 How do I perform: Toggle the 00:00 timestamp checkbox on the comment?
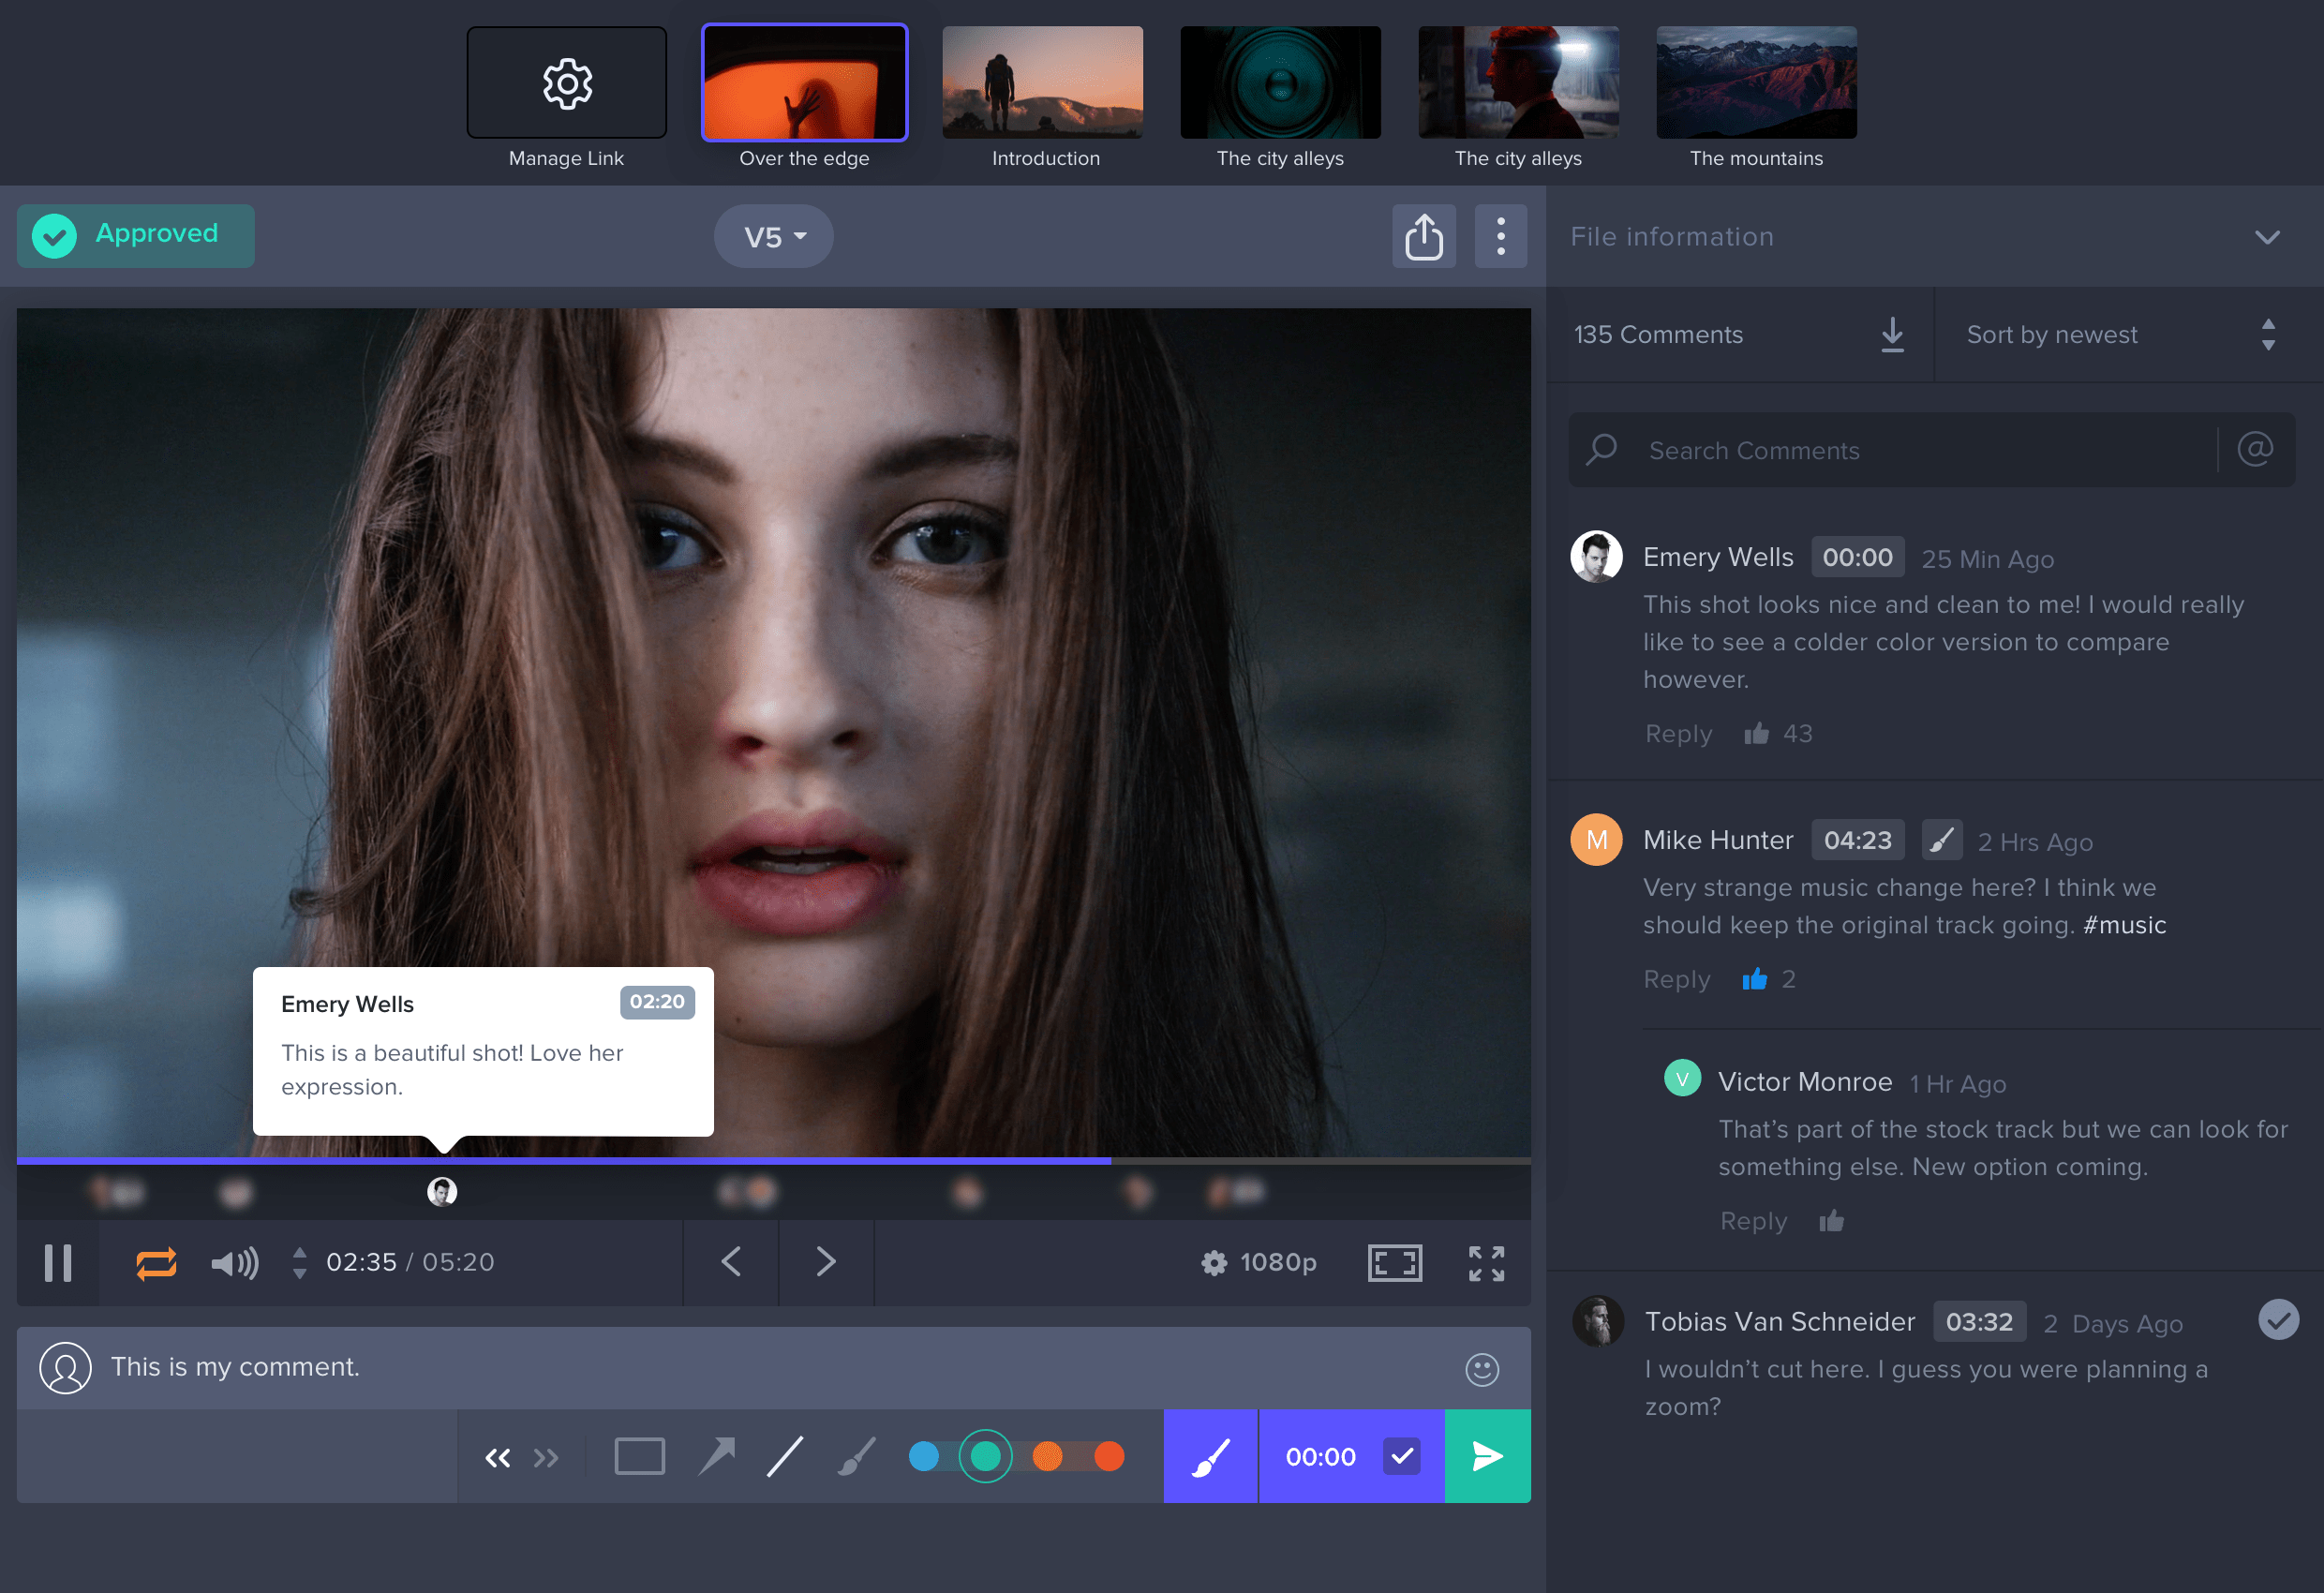(1402, 1456)
